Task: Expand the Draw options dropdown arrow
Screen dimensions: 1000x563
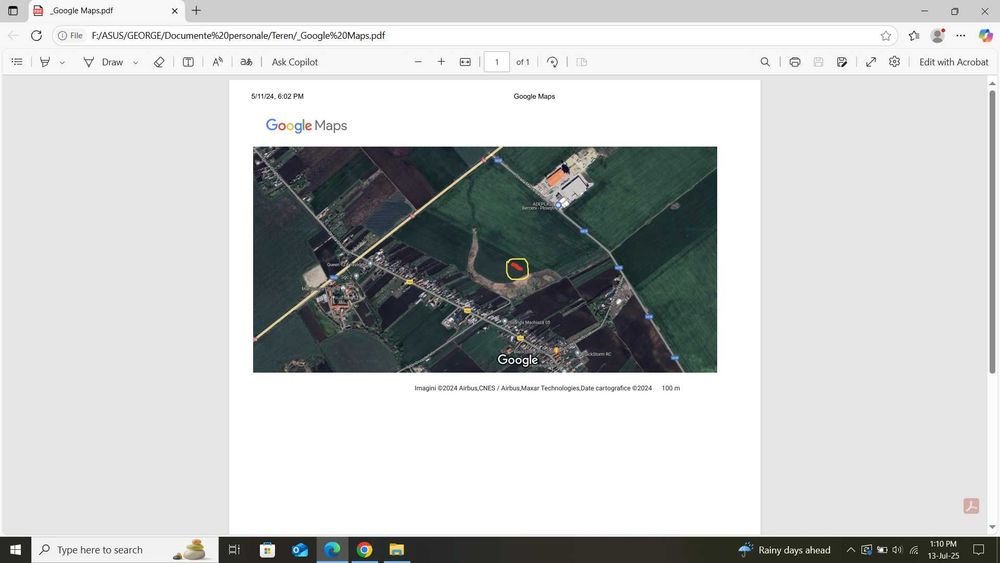Action: (x=136, y=62)
